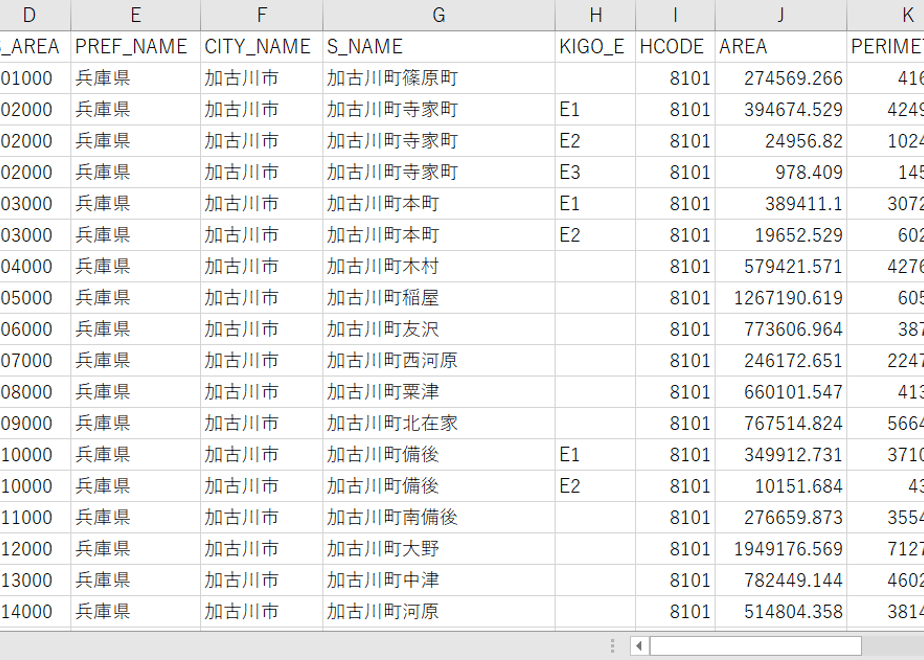Image resolution: width=924 pixels, height=660 pixels.
Task: Click the area value 24956.82
Action: tap(781, 141)
